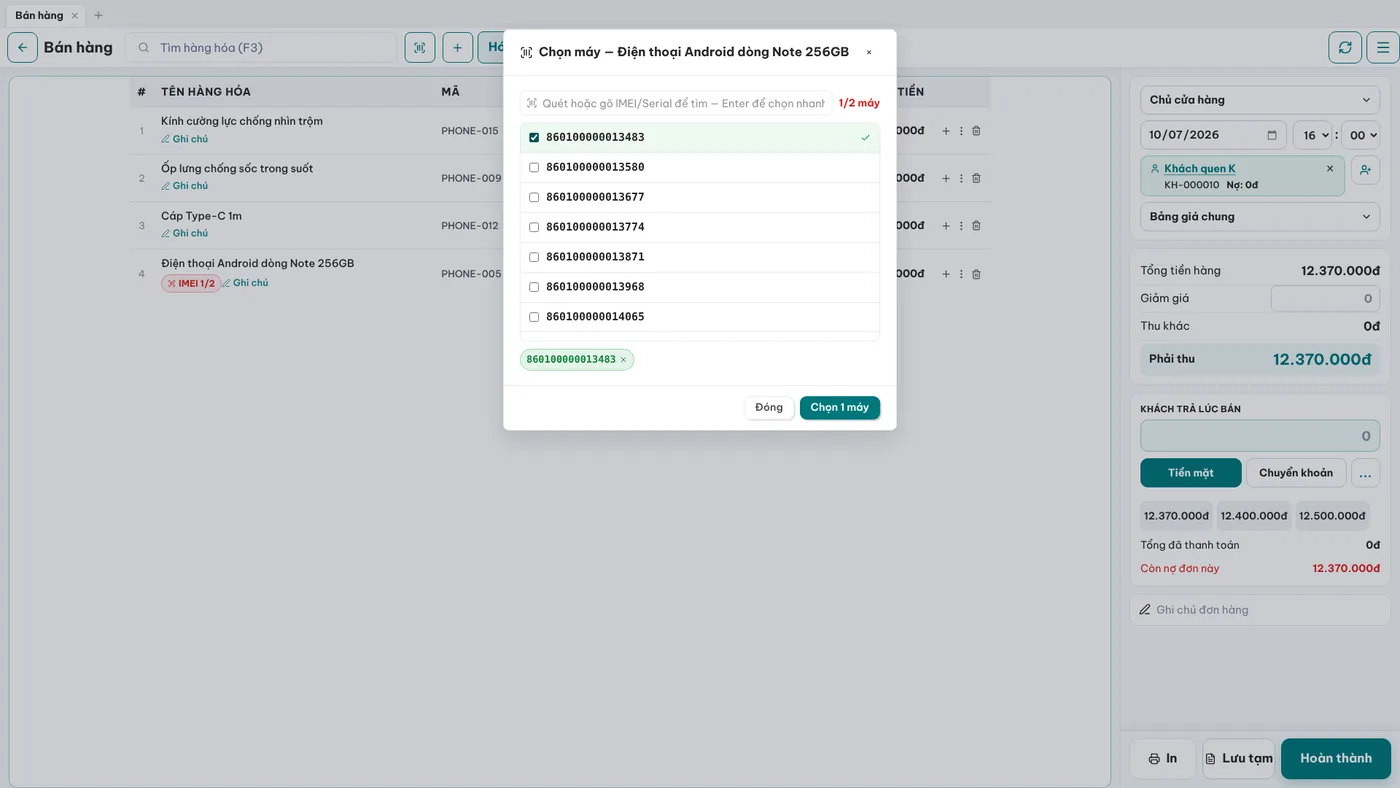Open a new tab with plus
The image size is (1400, 788).
click(98, 15)
